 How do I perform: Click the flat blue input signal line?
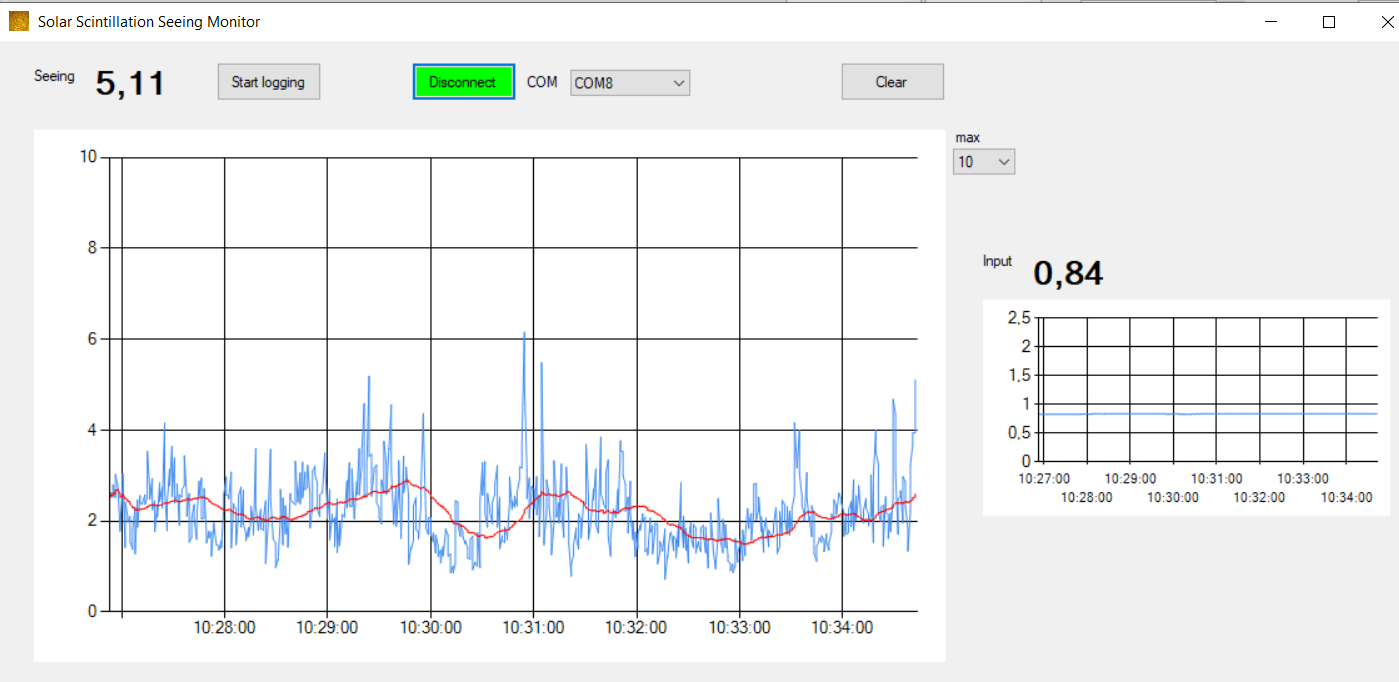click(1210, 413)
